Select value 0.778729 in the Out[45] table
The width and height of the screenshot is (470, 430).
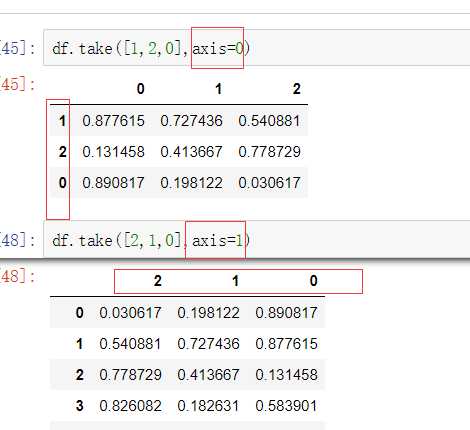pyautogui.click(x=269, y=152)
